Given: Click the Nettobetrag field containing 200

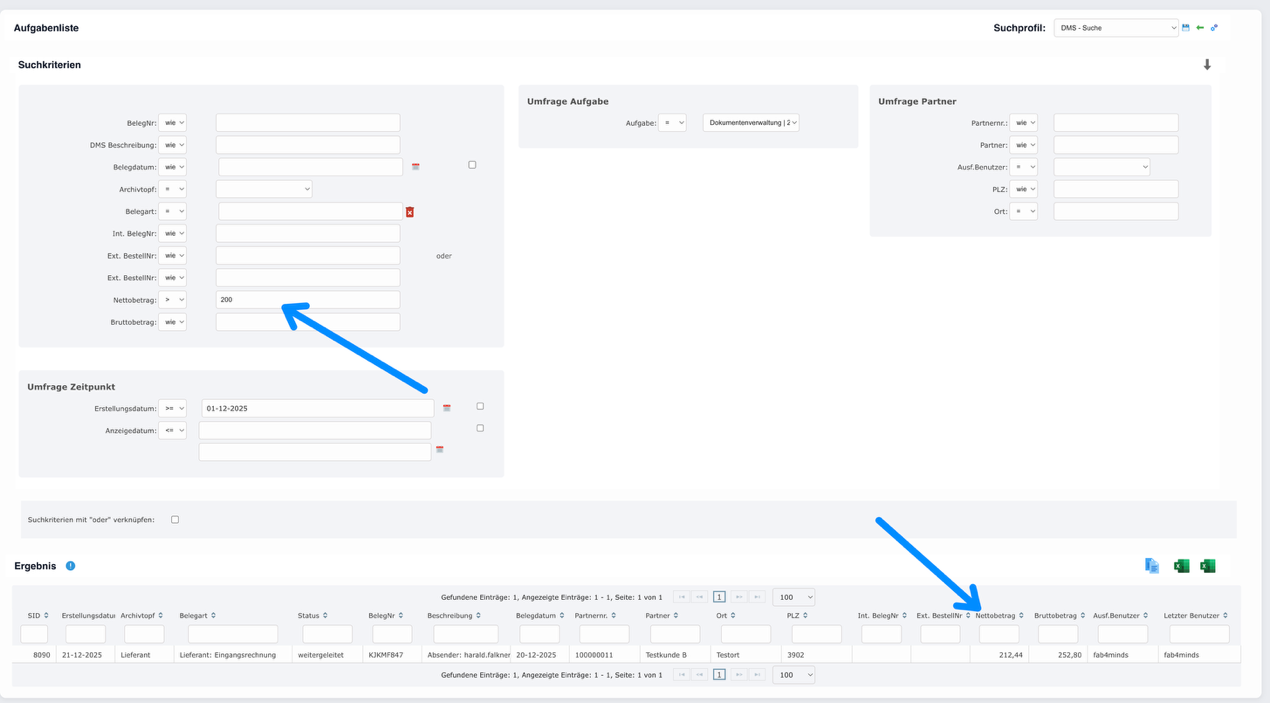Looking at the screenshot, I should (x=308, y=300).
